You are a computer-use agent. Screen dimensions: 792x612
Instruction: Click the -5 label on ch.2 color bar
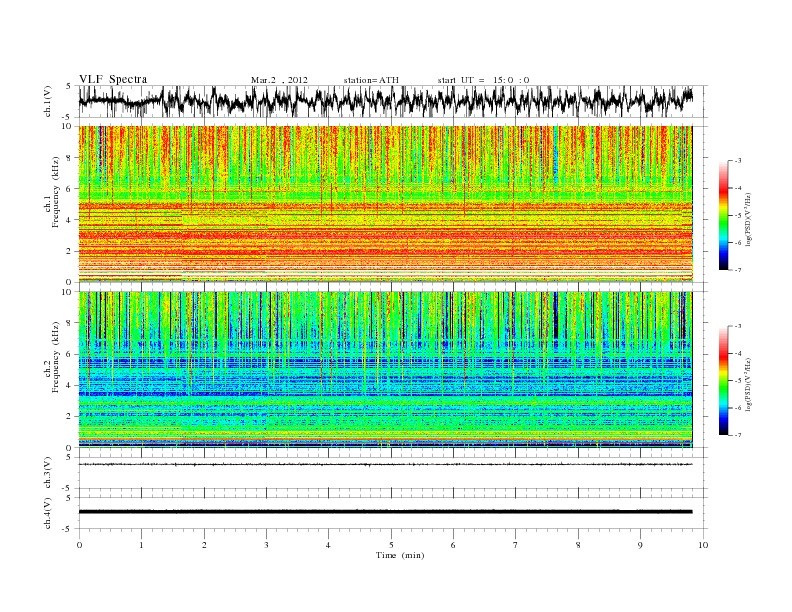pyautogui.click(x=737, y=381)
